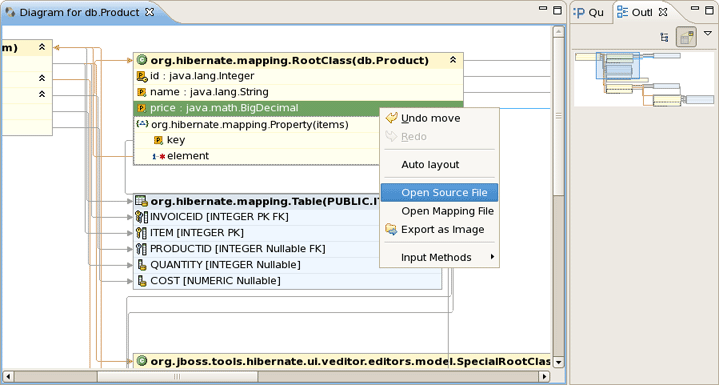Open the Outline view menu arrow
Screen dimensions: 719x385
tap(708, 33)
